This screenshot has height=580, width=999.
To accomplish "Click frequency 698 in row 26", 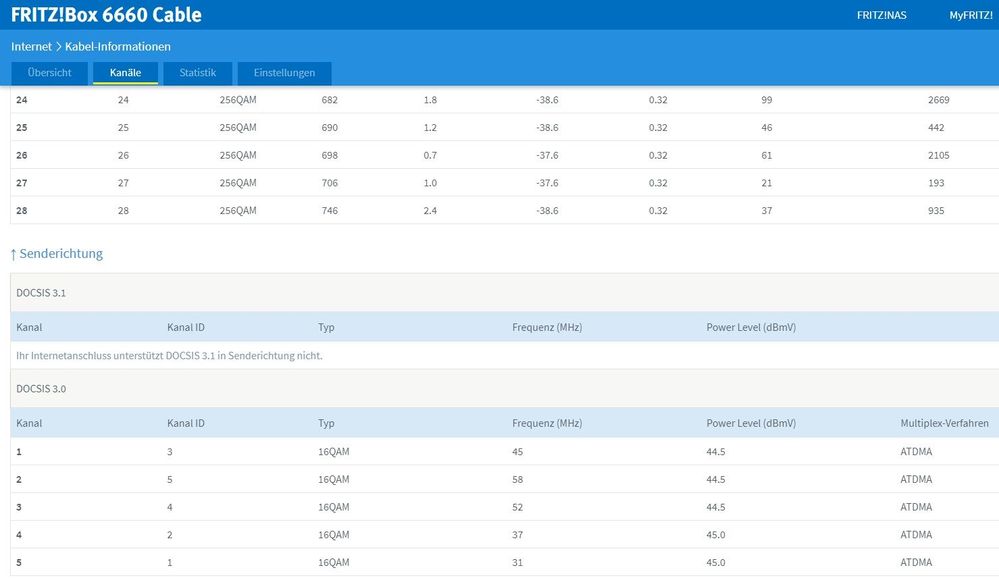I will [x=329, y=156].
